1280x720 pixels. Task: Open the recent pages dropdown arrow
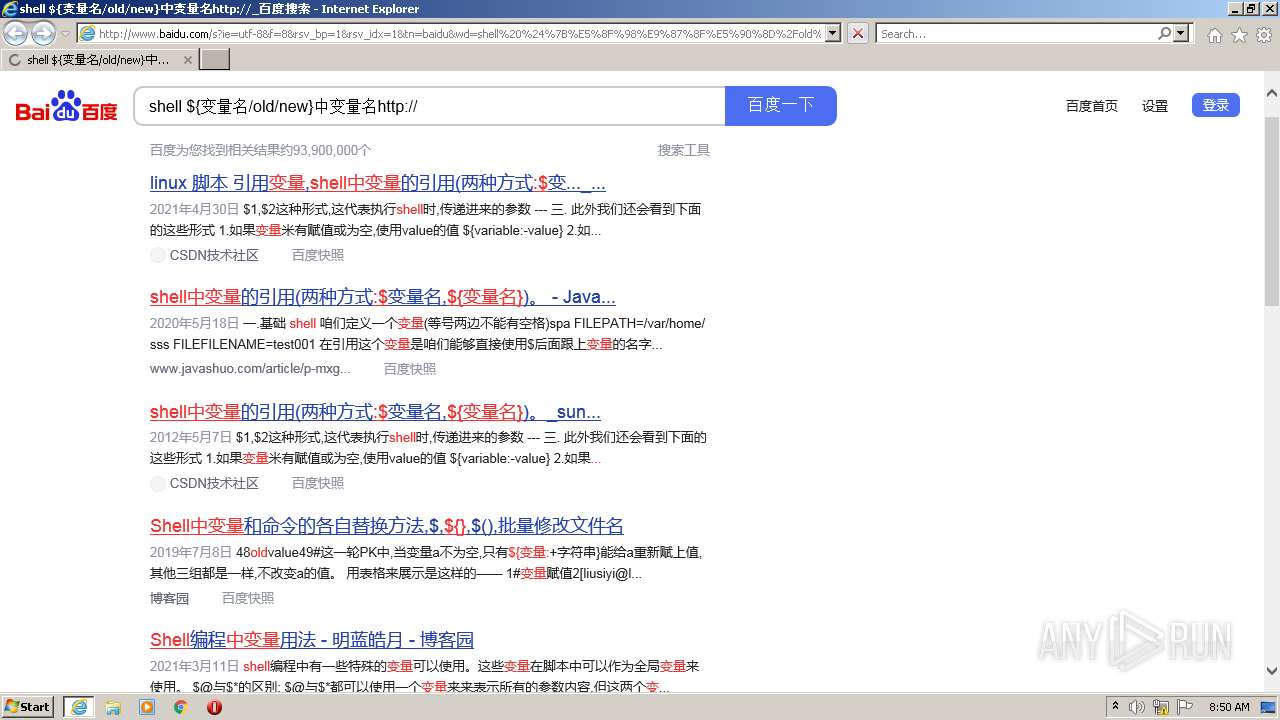(65, 33)
